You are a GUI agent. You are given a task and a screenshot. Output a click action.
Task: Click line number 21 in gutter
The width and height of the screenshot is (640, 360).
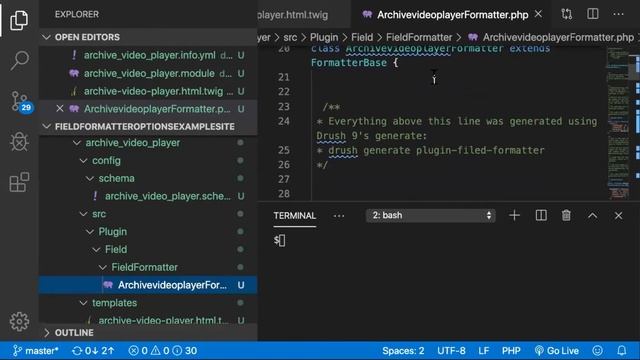[x=284, y=77]
